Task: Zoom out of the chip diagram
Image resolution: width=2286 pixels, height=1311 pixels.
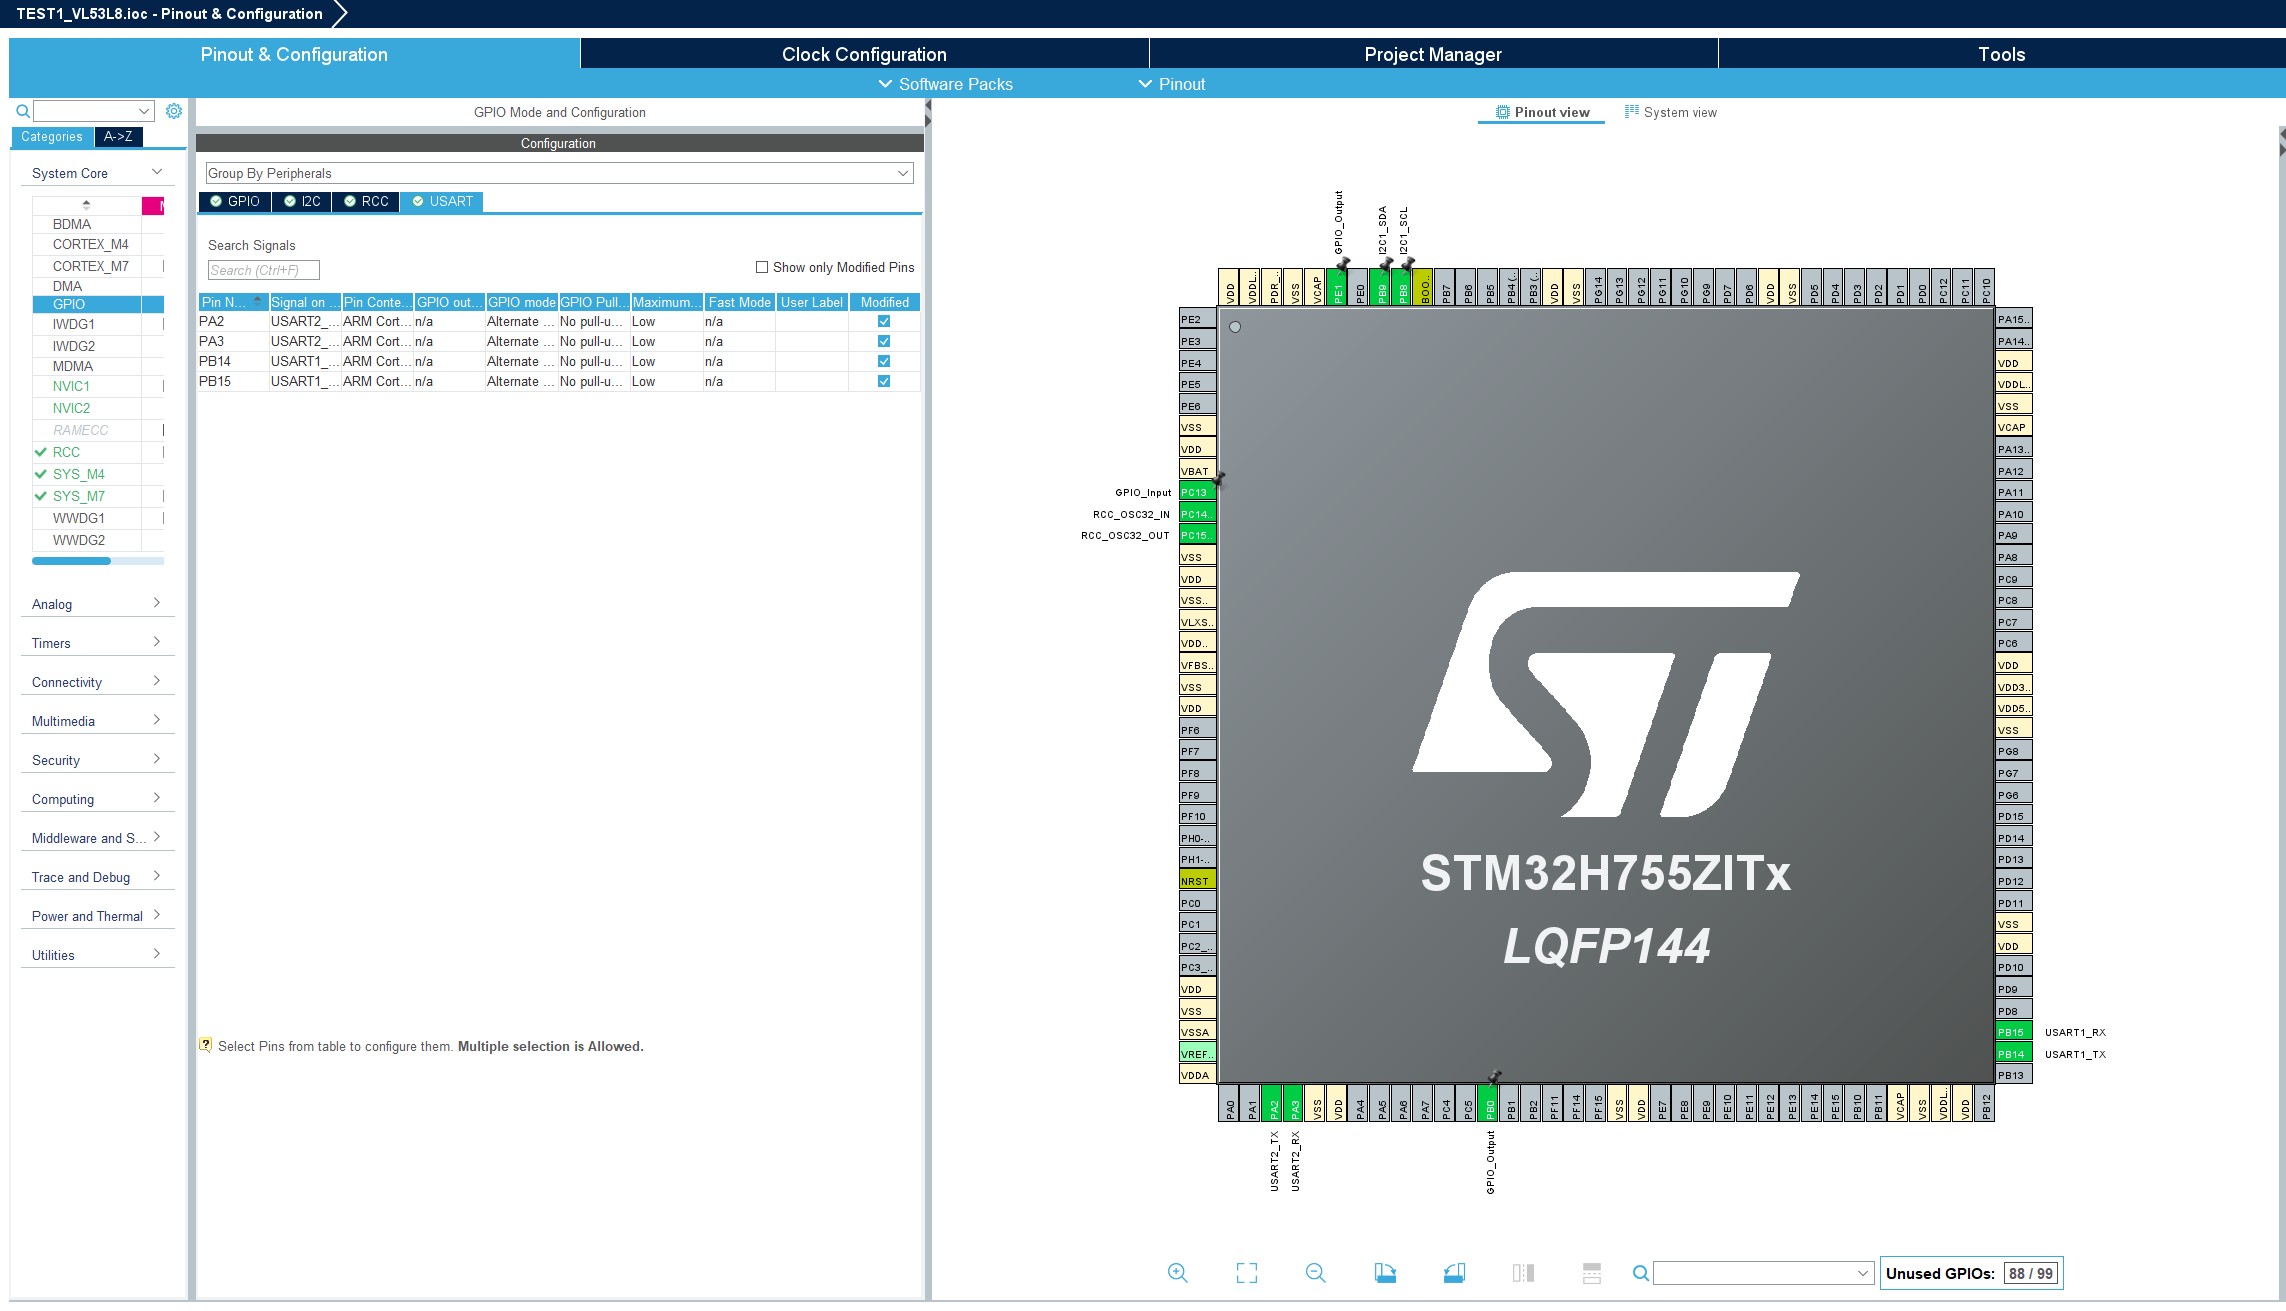Action: click(x=1316, y=1273)
